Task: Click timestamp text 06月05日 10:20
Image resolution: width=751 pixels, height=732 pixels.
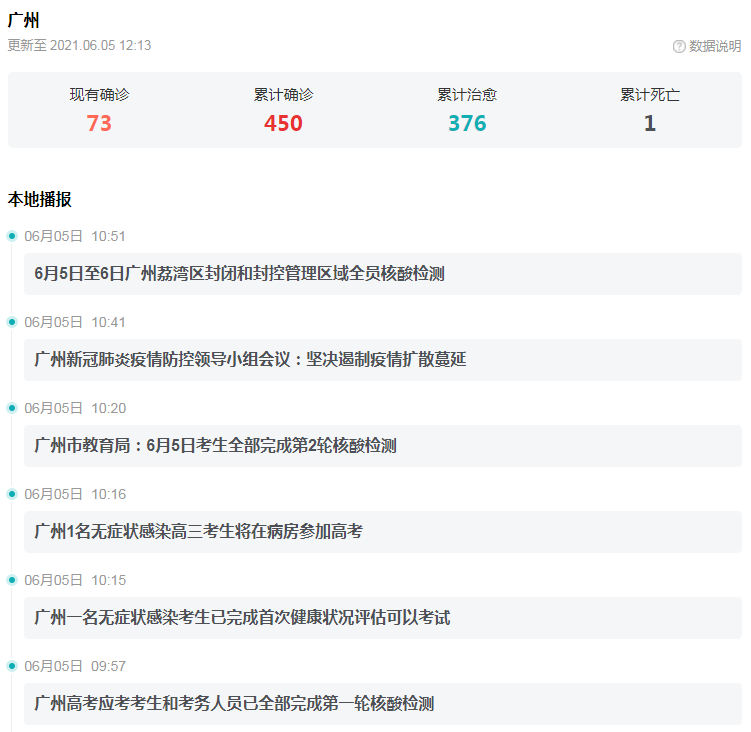Action: (x=75, y=408)
